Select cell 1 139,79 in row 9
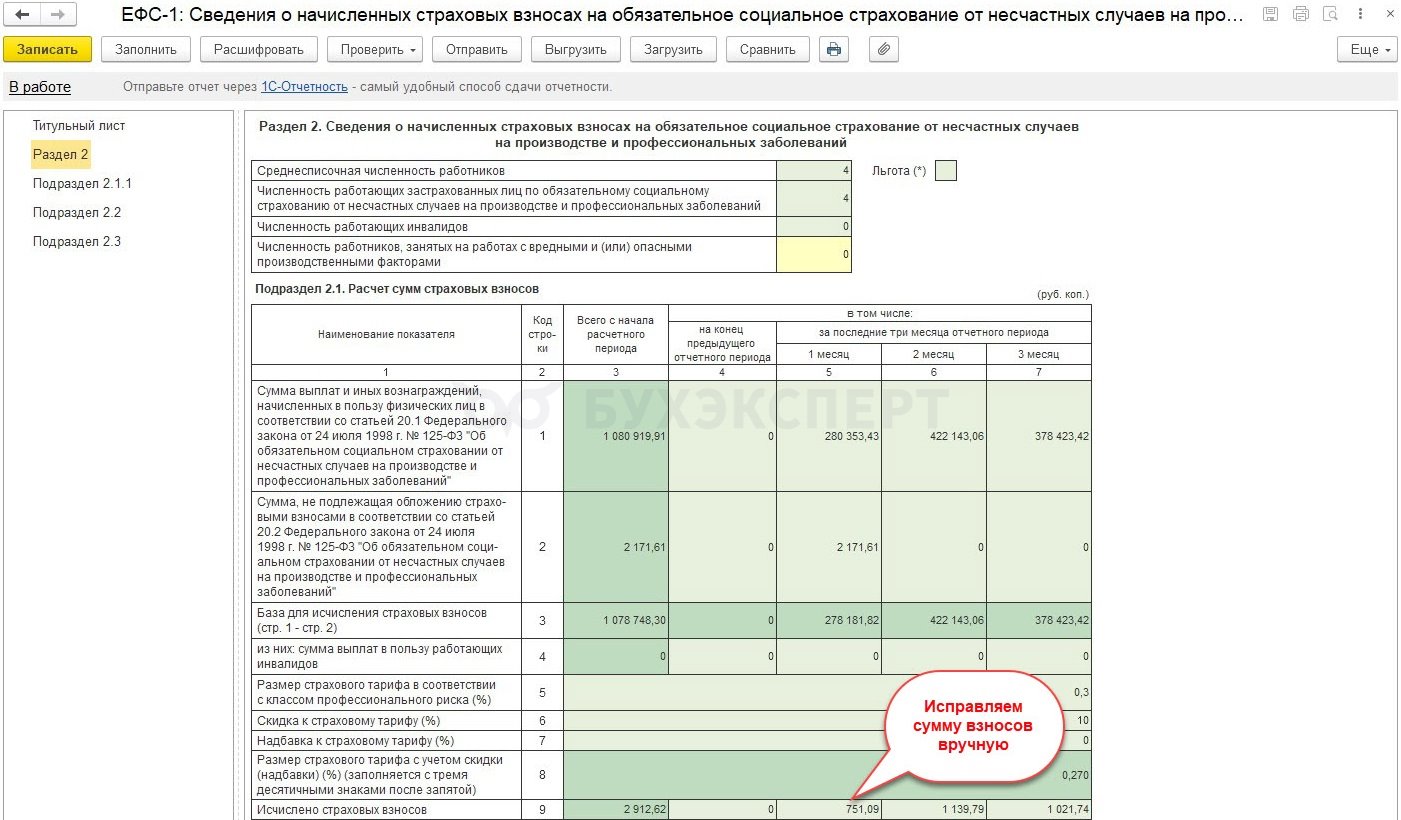 [x=934, y=810]
